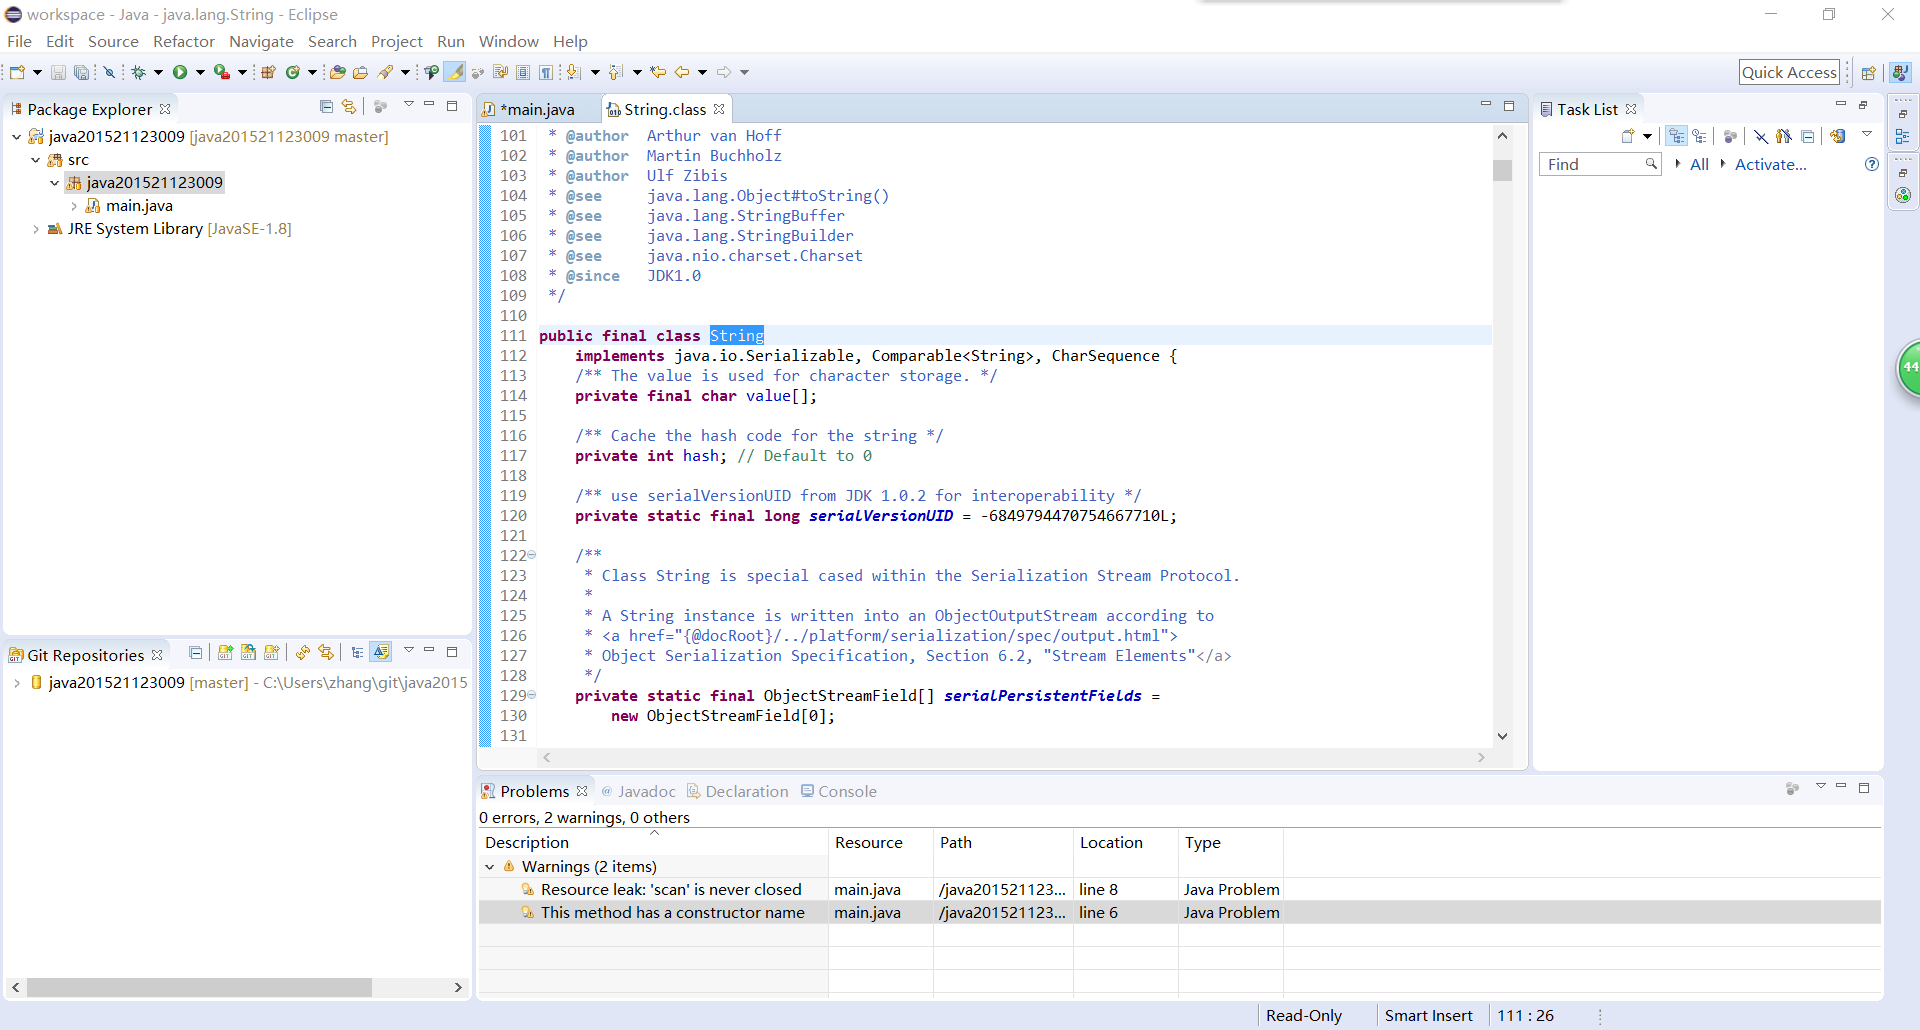Screen dimensions: 1920x1030
Task: Toggle Show Whitespace Characters paragraph icon
Action: click(x=546, y=72)
